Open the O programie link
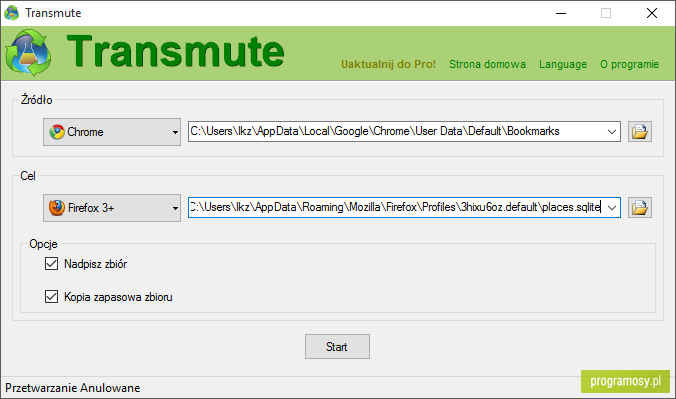676x399 pixels. tap(629, 64)
